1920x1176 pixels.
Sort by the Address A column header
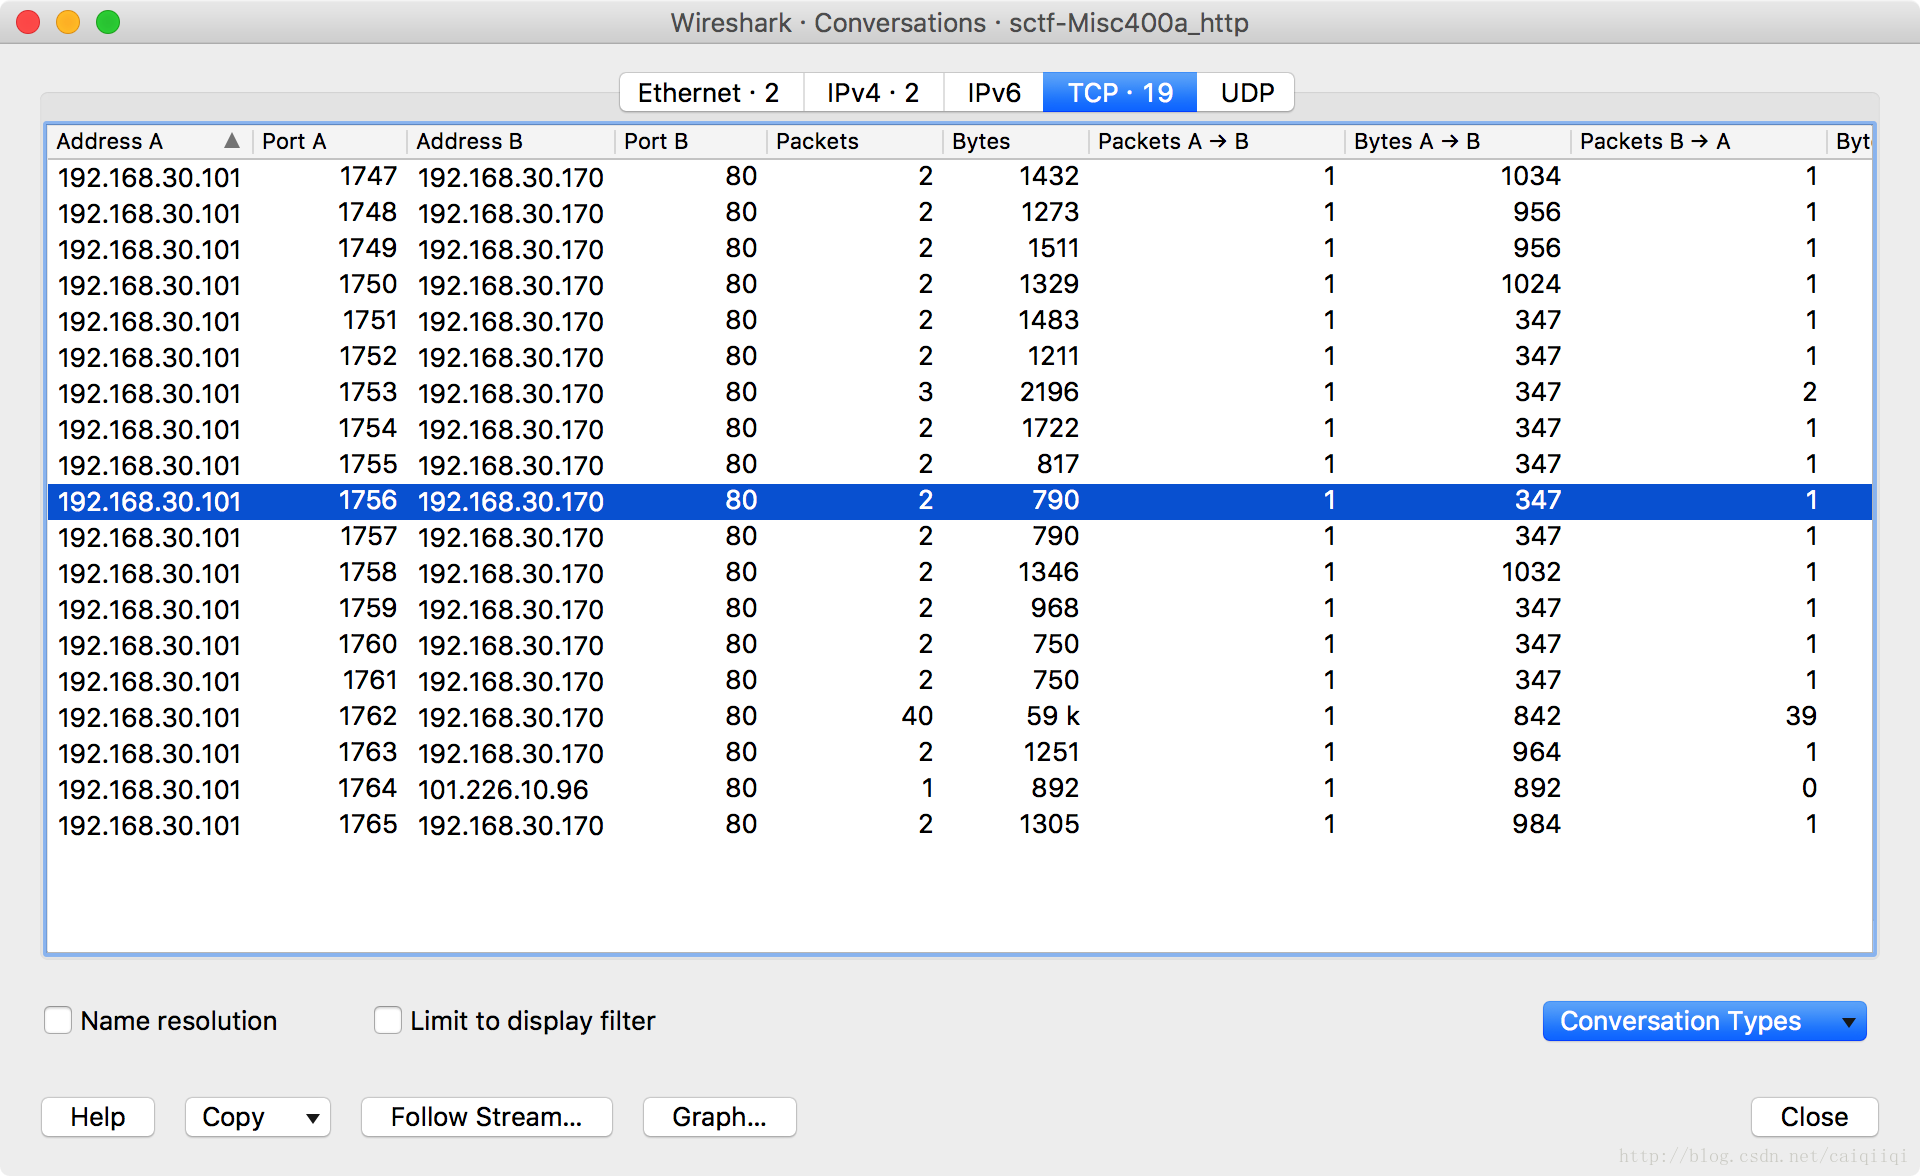tap(149, 141)
